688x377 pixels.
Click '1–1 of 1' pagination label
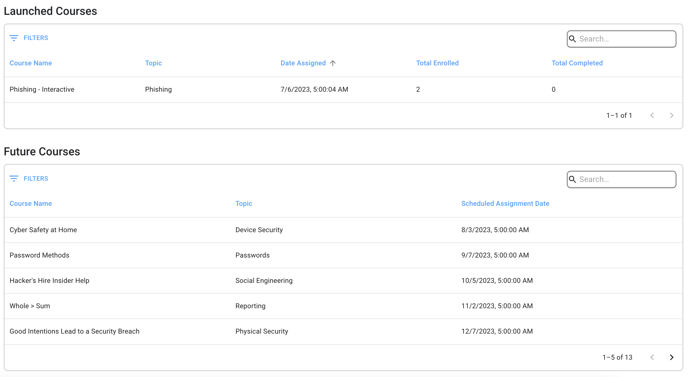point(619,116)
